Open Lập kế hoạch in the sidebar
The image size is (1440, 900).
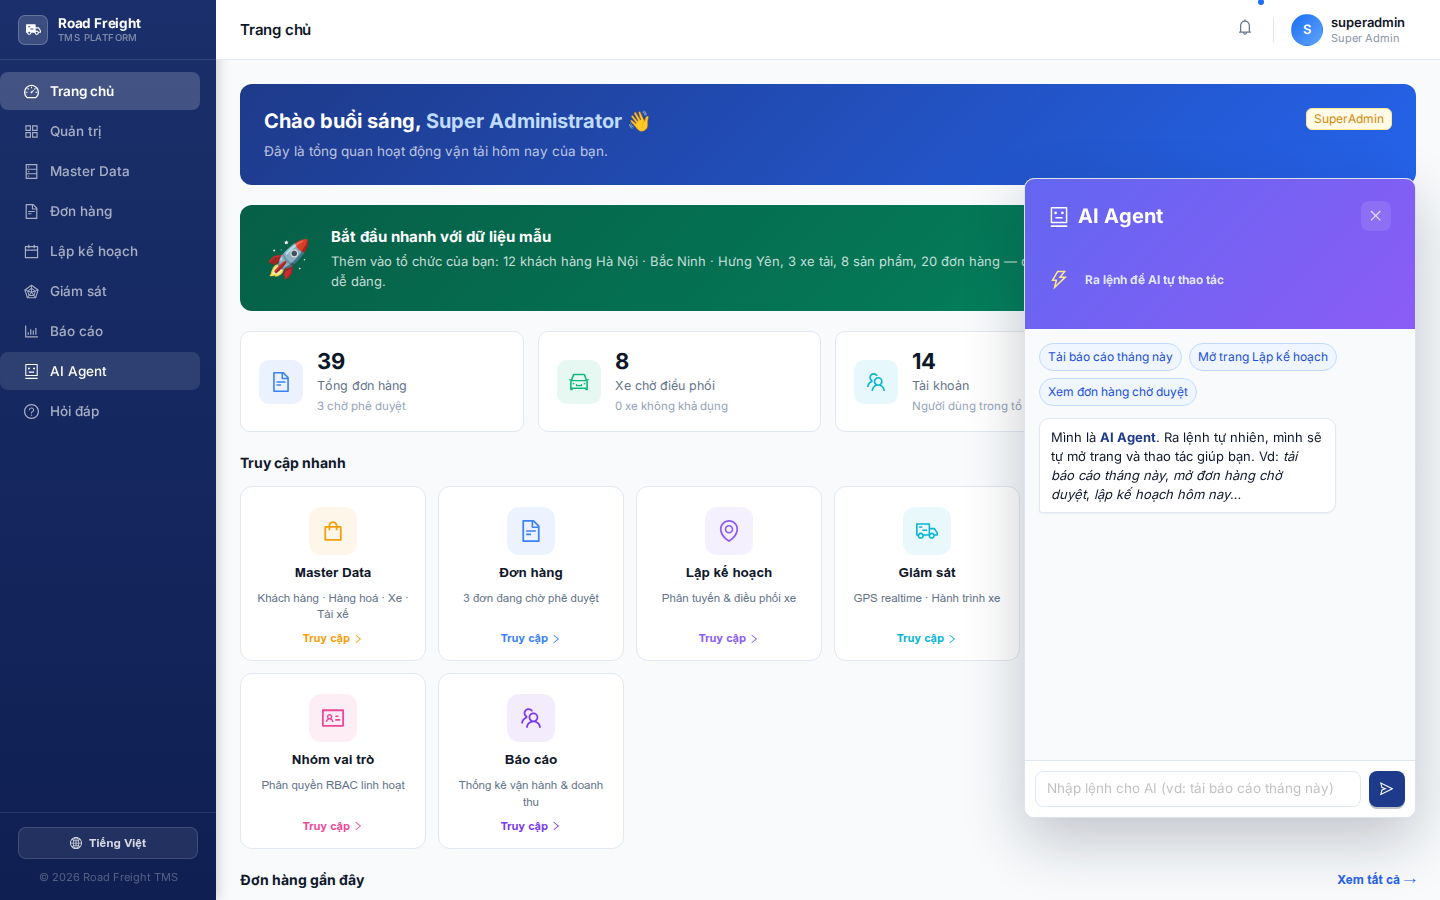click(x=100, y=251)
